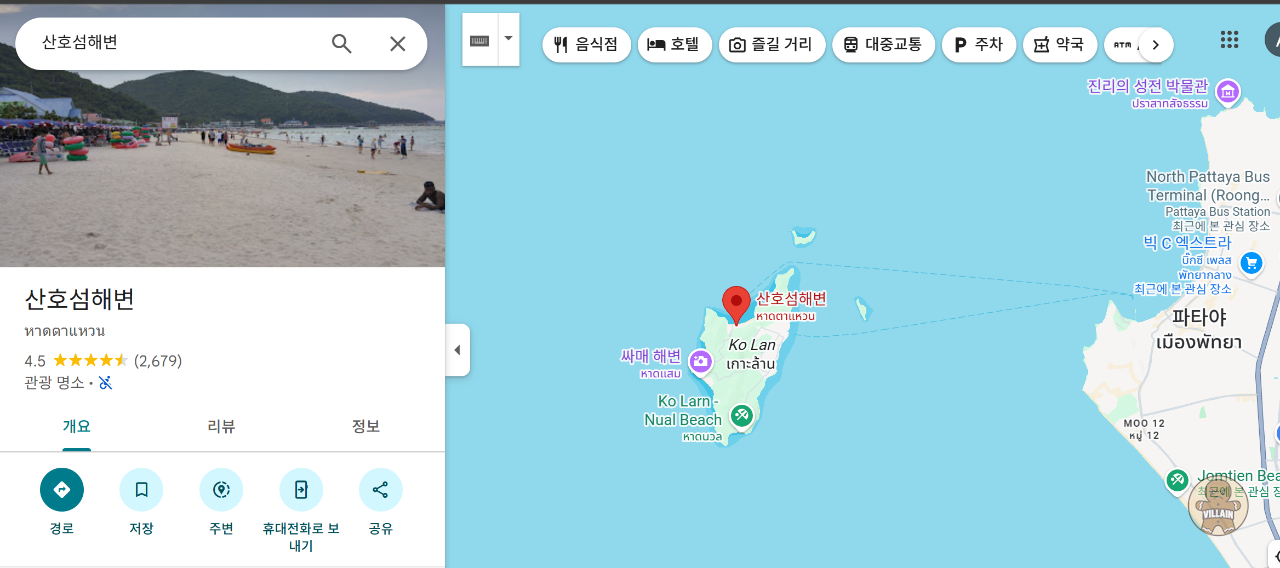The width and height of the screenshot is (1280, 568).
Task: Click the red 산호섬해변 map pin
Action: pos(737,305)
